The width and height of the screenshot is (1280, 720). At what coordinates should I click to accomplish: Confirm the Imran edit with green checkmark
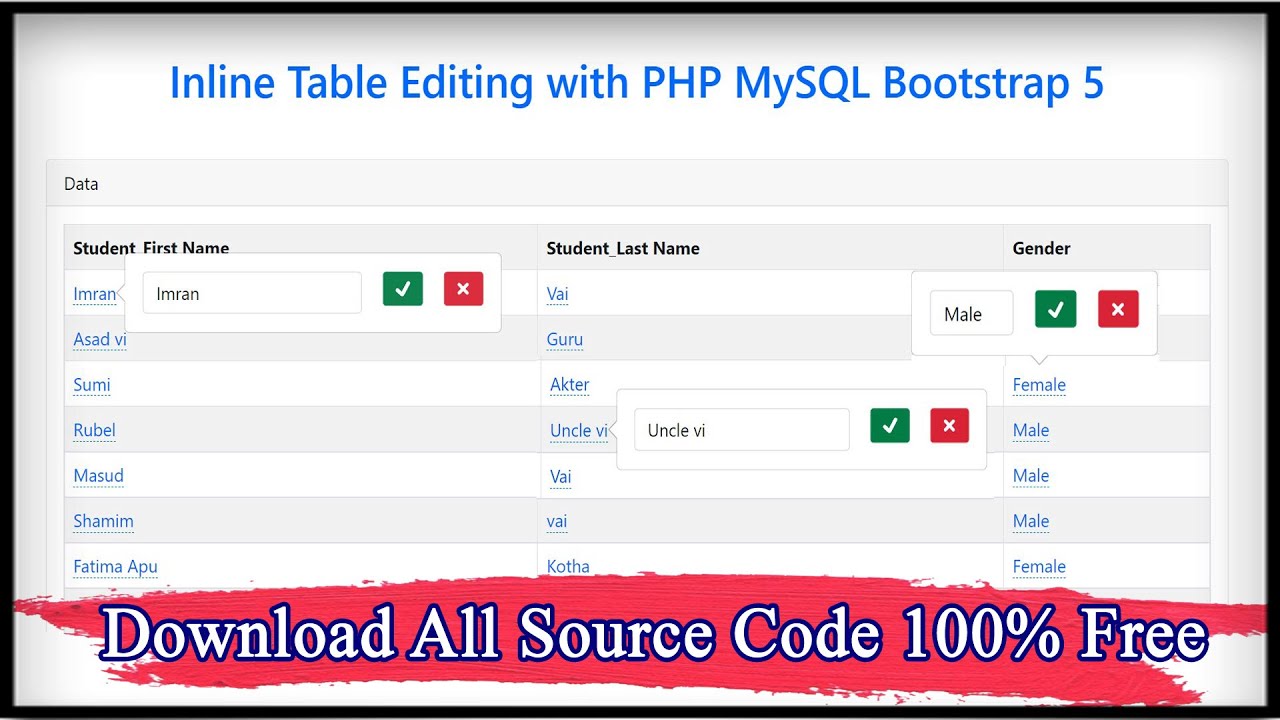403,289
